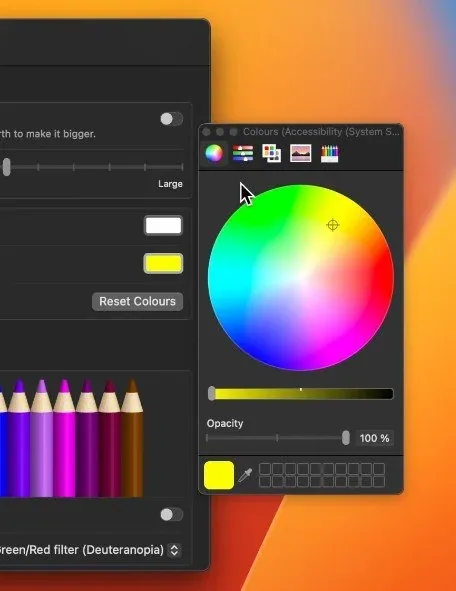Open the Green/Red filter (Deuteranopia) dropdown
Viewport: 456px width, 591px height.
[x=174, y=550]
